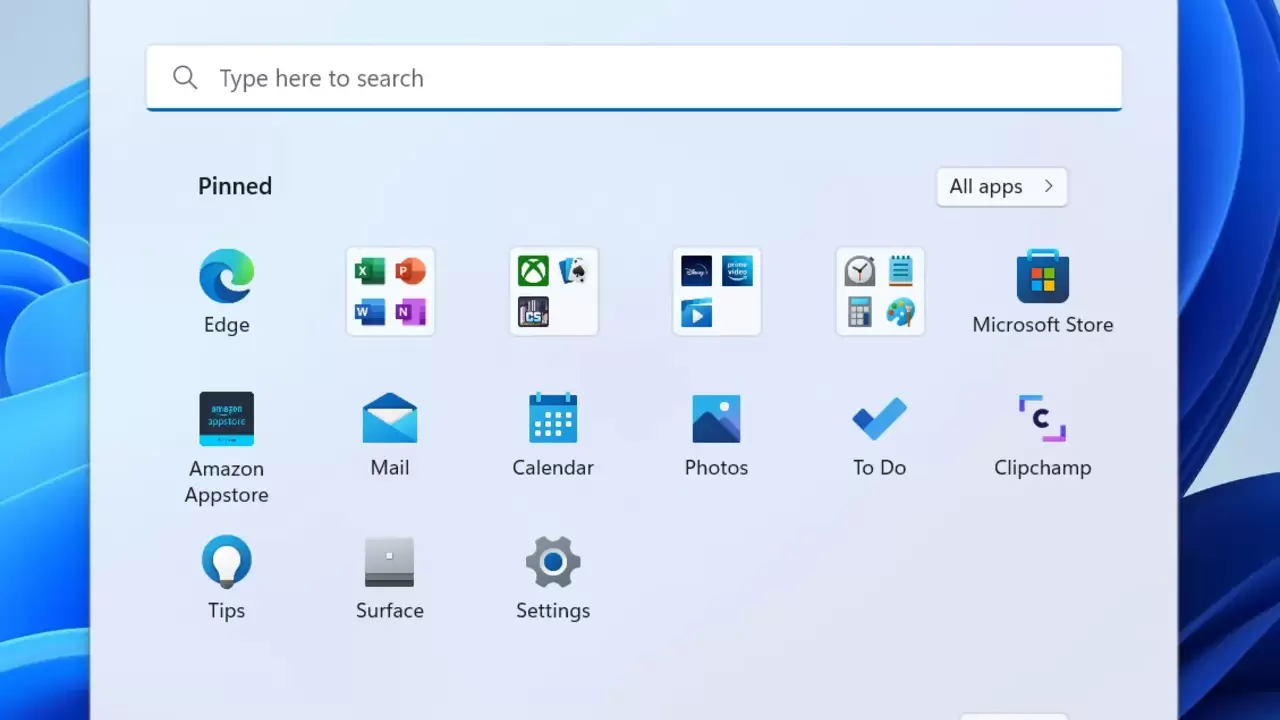Expand the utilities folder with Clock and Calculator
Image resolution: width=1280 pixels, height=720 pixels.
(880, 291)
